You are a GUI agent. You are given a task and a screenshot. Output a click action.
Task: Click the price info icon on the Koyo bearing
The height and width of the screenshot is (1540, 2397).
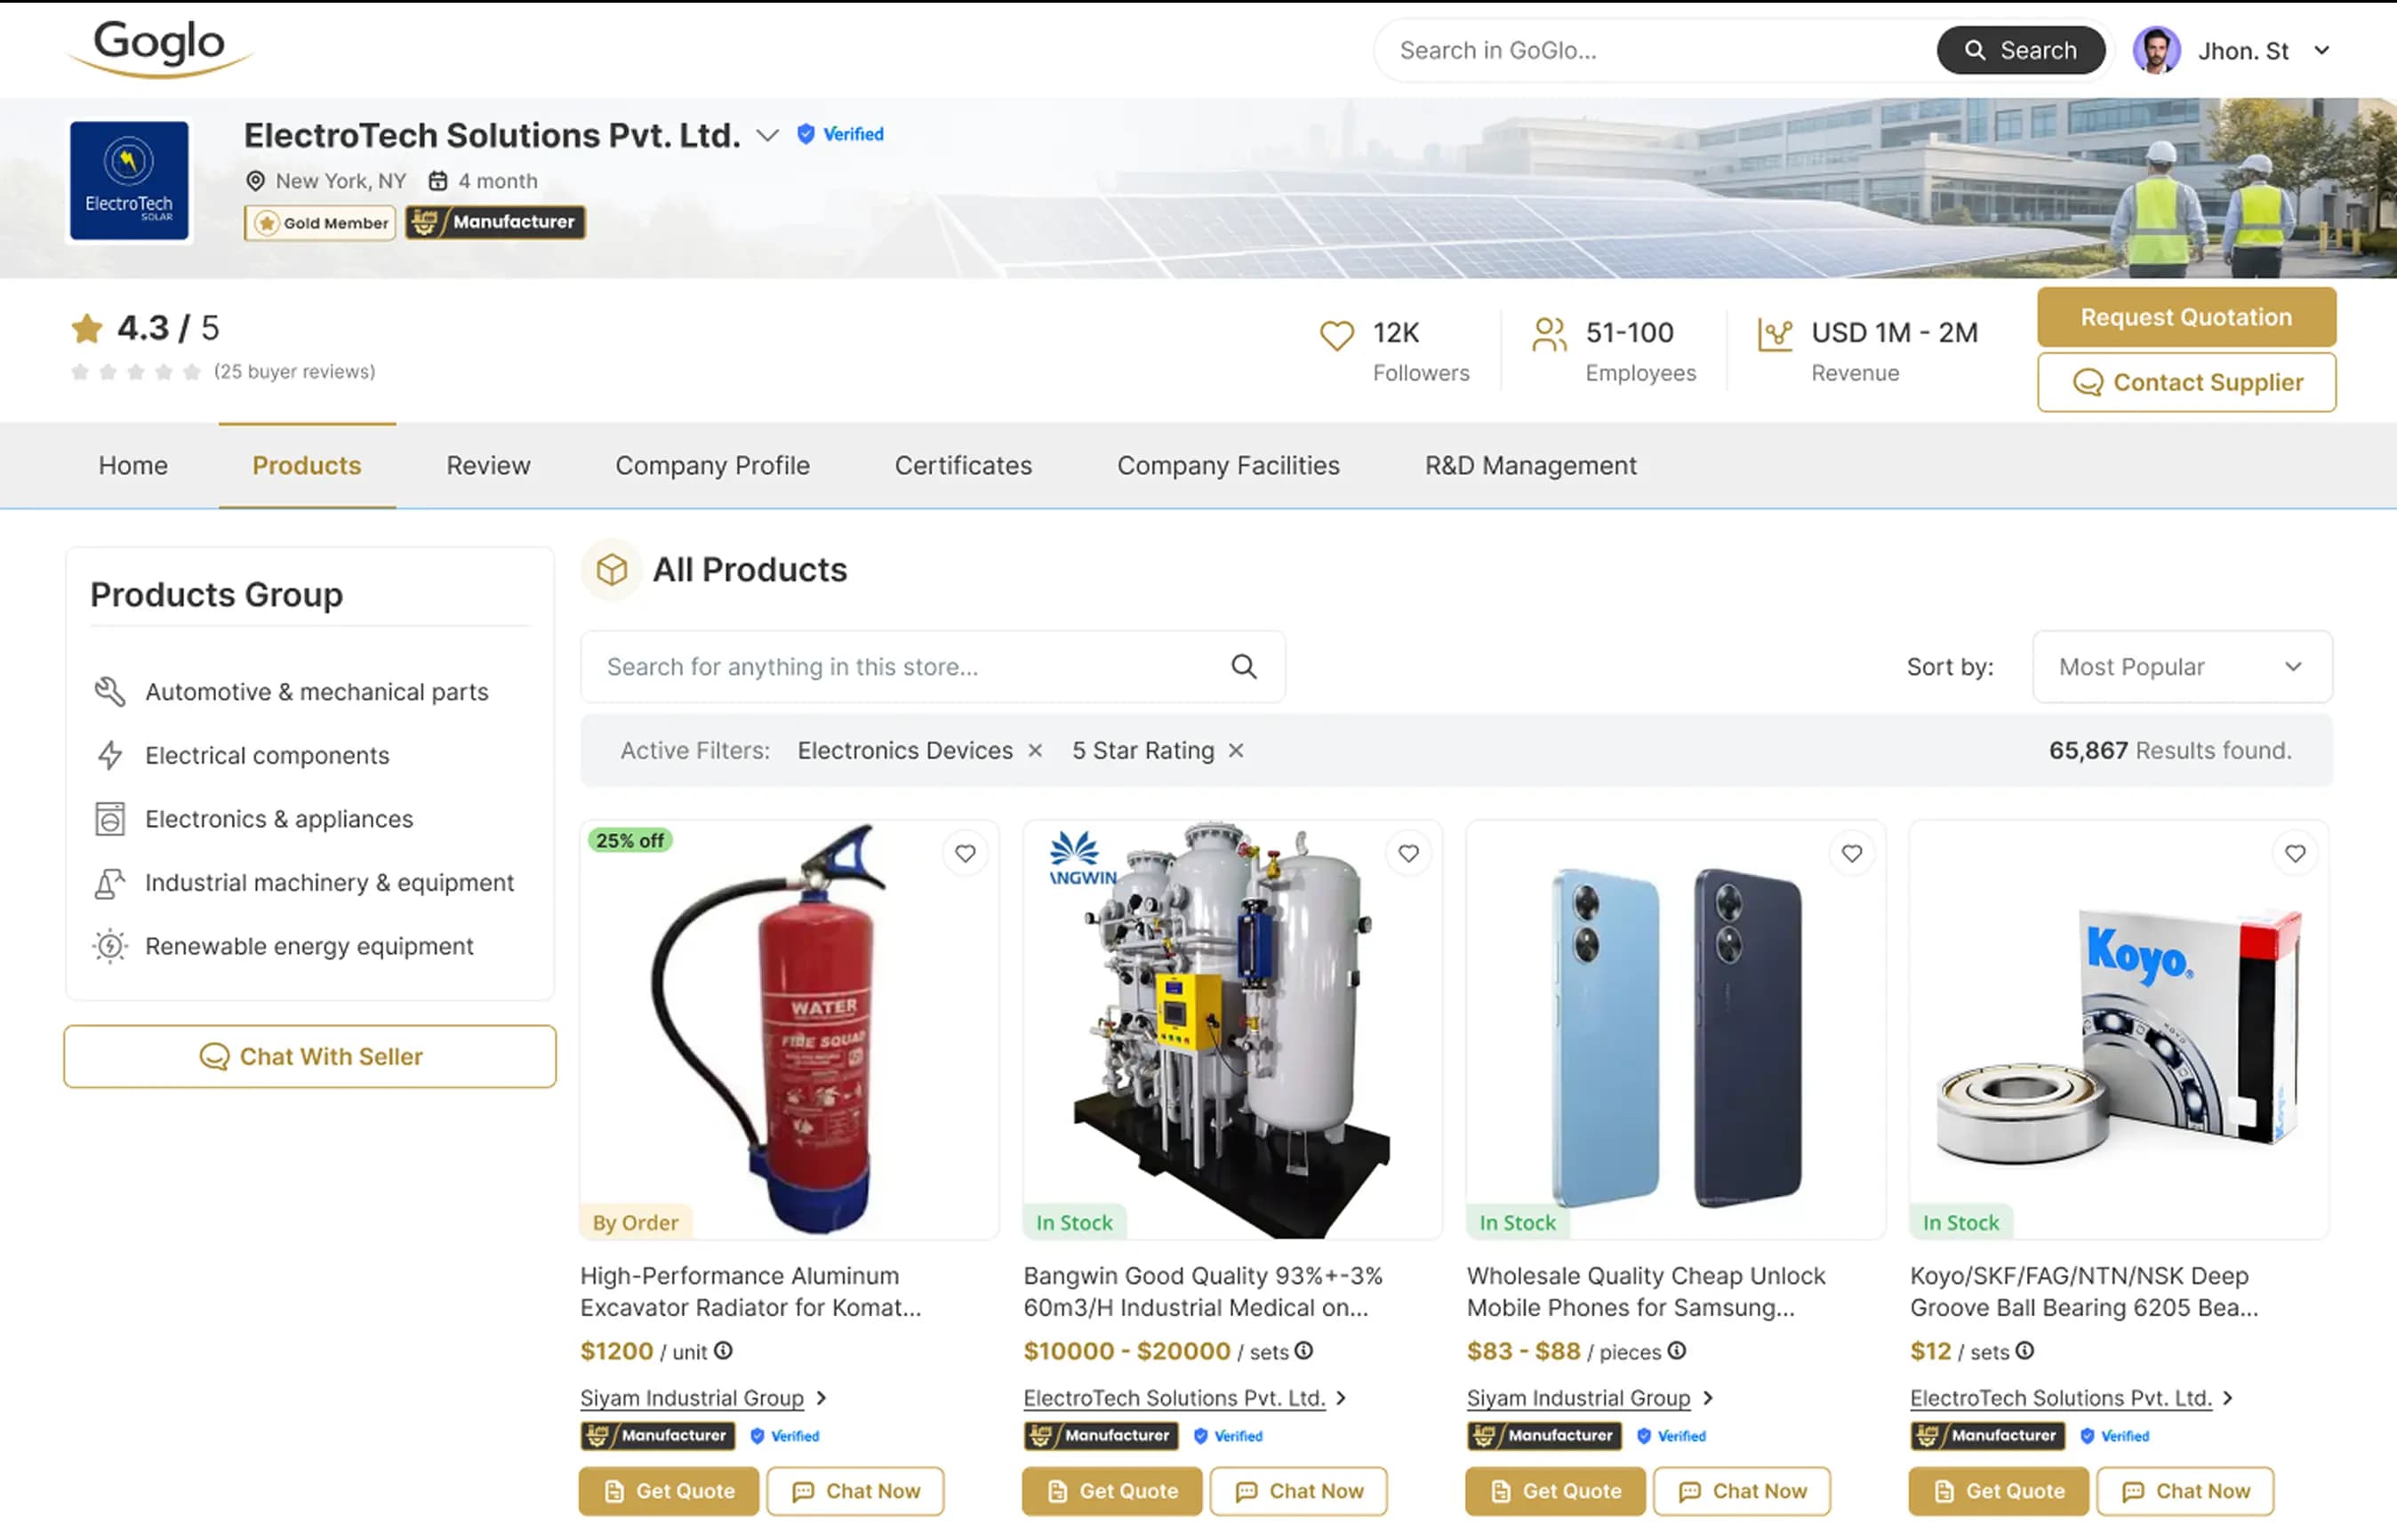click(x=2025, y=1351)
